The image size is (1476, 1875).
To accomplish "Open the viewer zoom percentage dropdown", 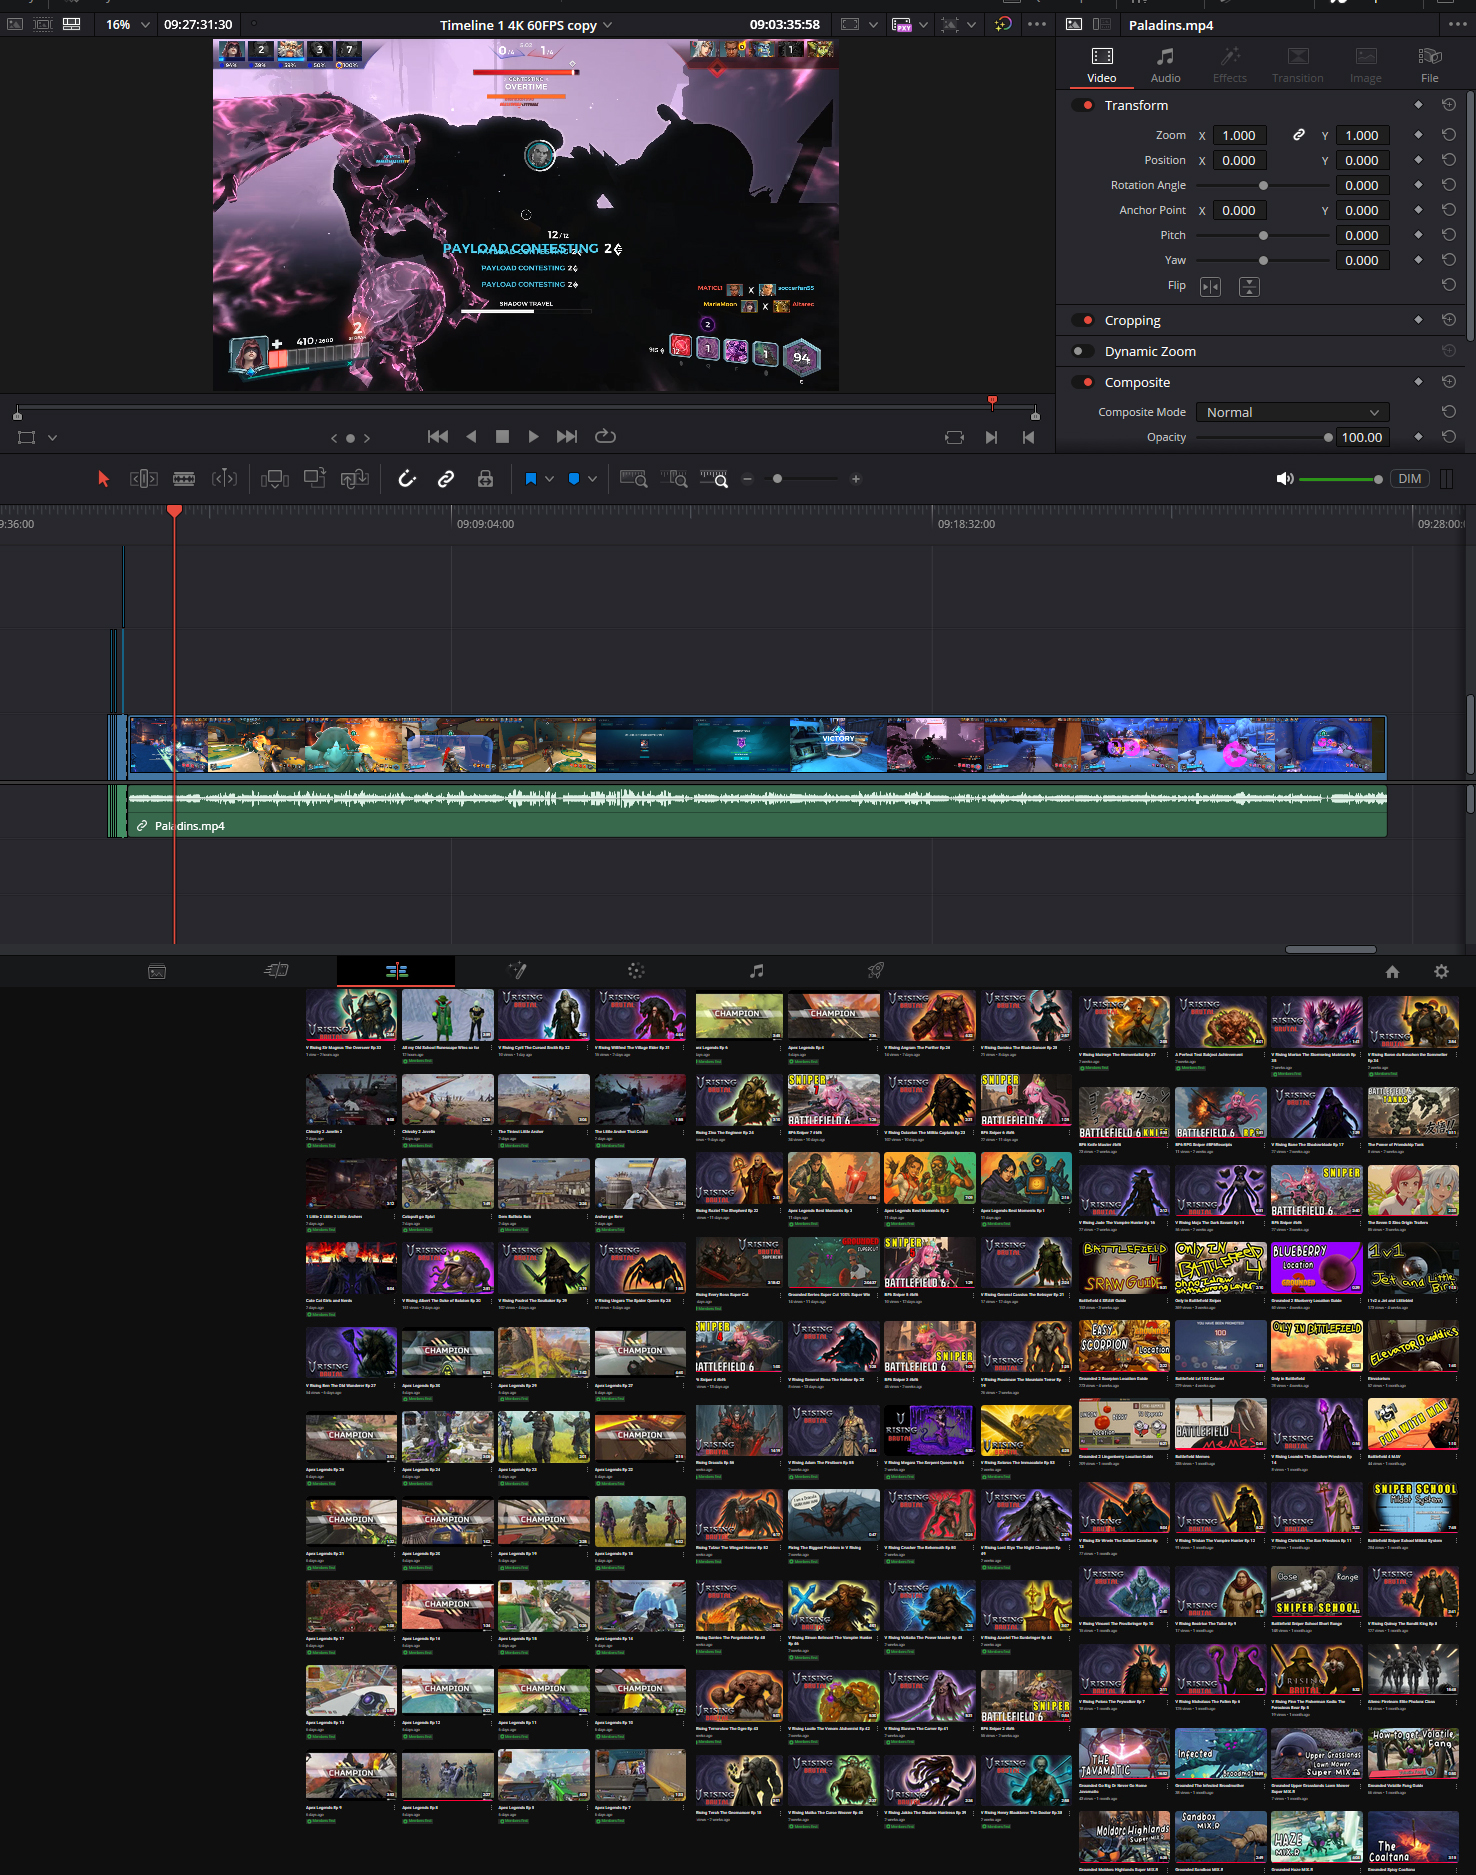I will [128, 25].
